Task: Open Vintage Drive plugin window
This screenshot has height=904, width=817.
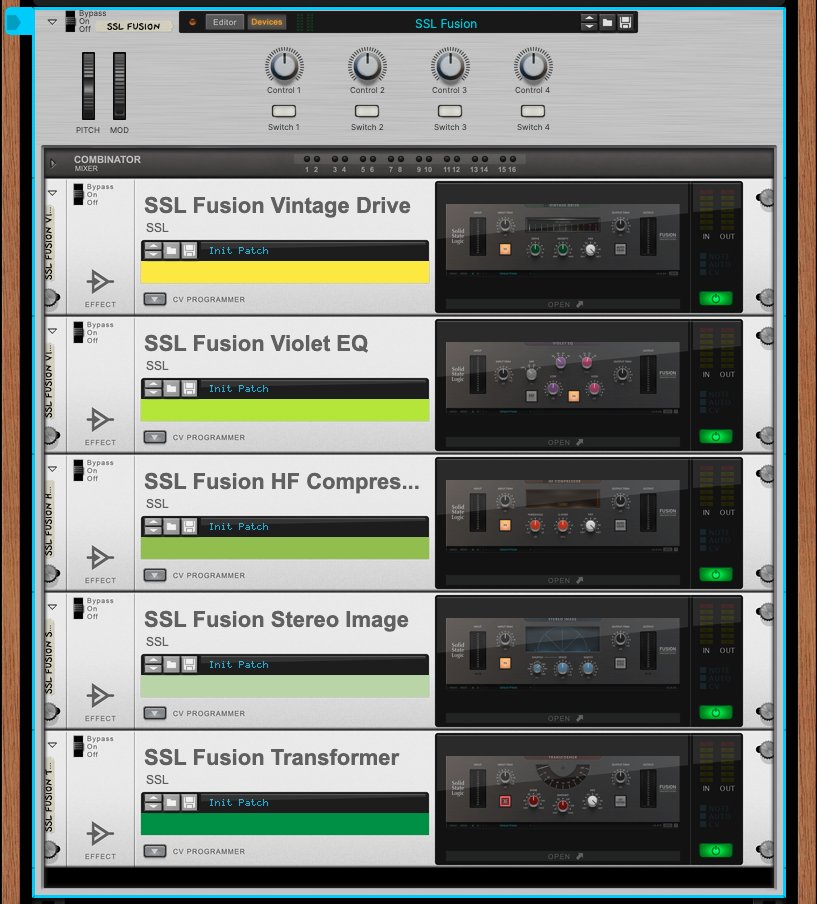Action: pyautogui.click(x=563, y=304)
